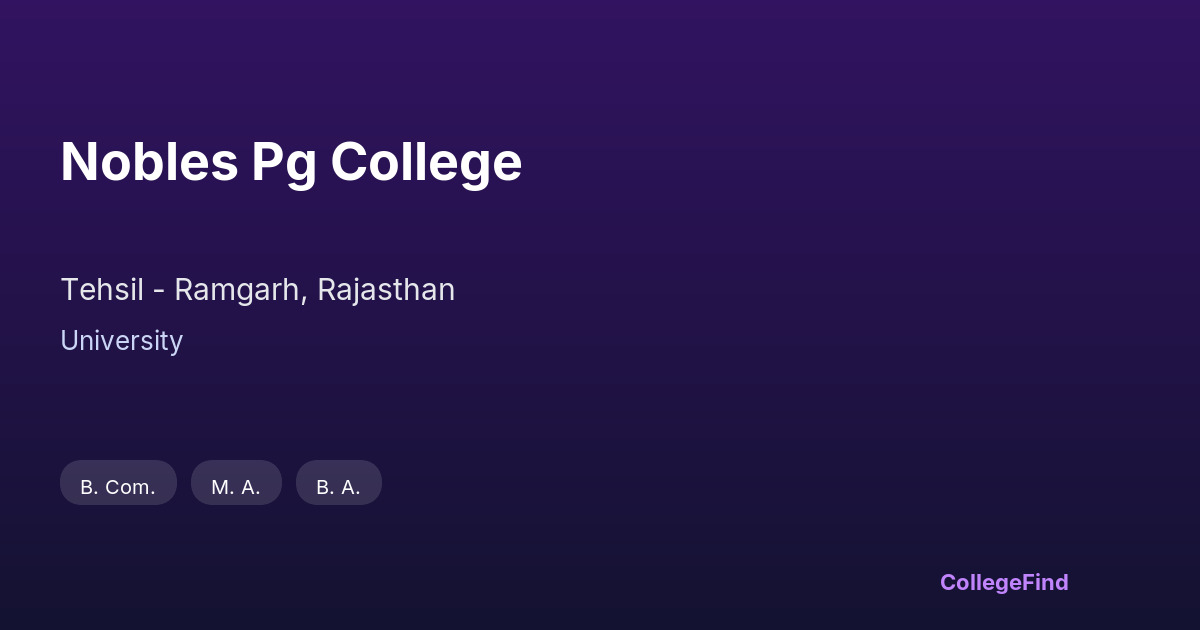The width and height of the screenshot is (1200, 630).
Task: Open the CollegeFind brand link
Action: coord(1003,582)
